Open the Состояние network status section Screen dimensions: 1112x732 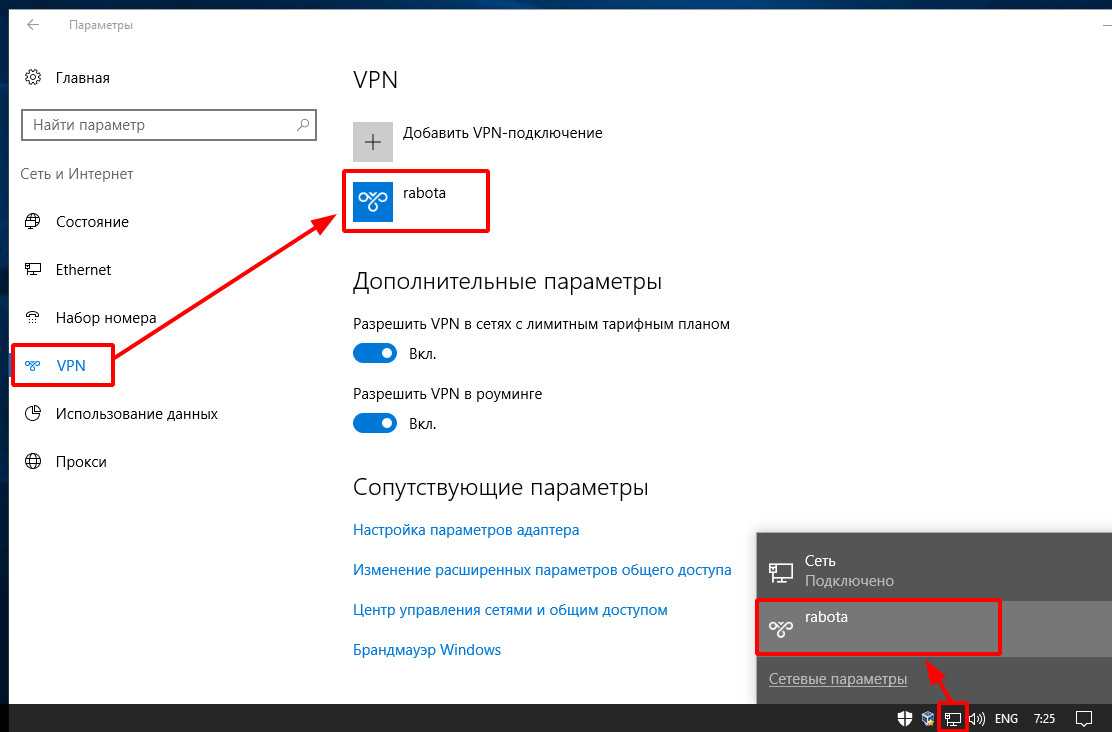point(77,221)
